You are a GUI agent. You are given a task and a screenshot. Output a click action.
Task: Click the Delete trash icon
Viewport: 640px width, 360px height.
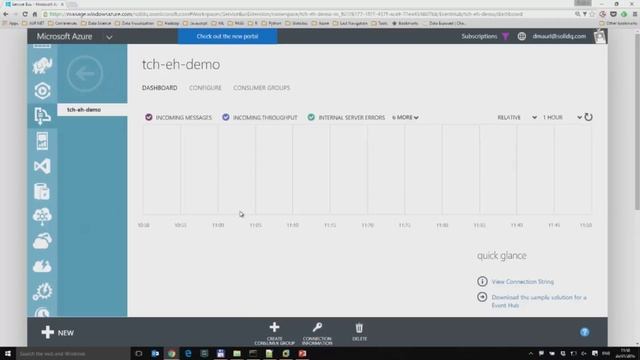[359, 328]
